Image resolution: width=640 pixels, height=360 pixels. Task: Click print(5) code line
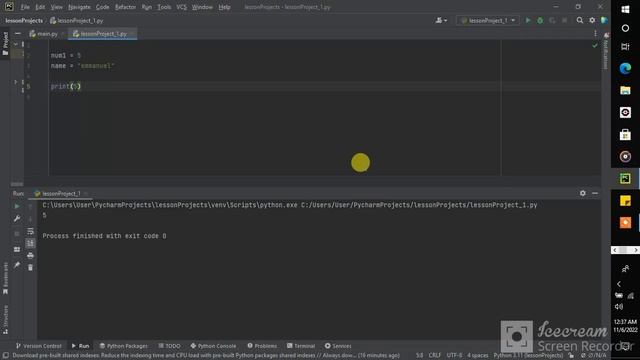point(66,86)
